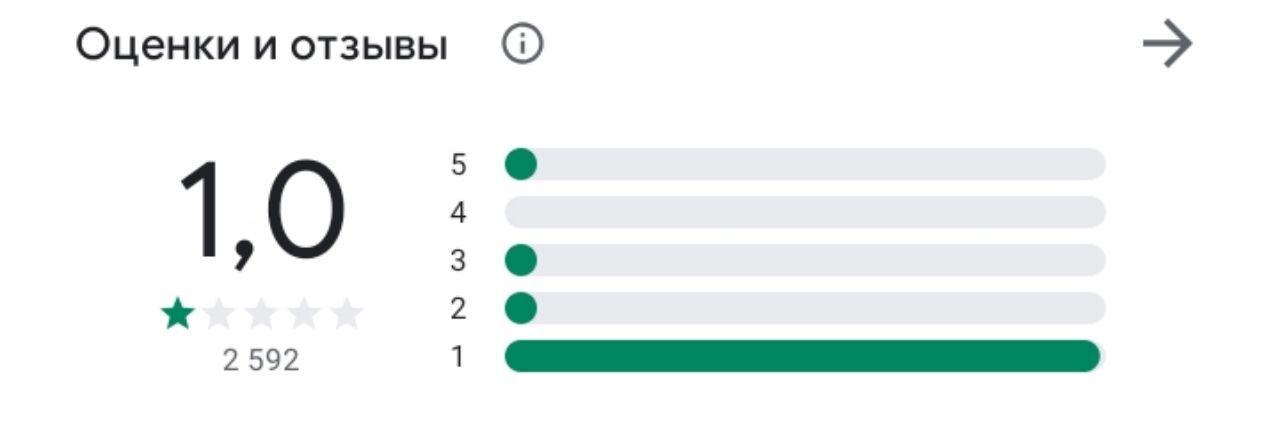The image size is (1280, 448).
Task: Click the 2 592 reviews count
Action: (x=261, y=361)
